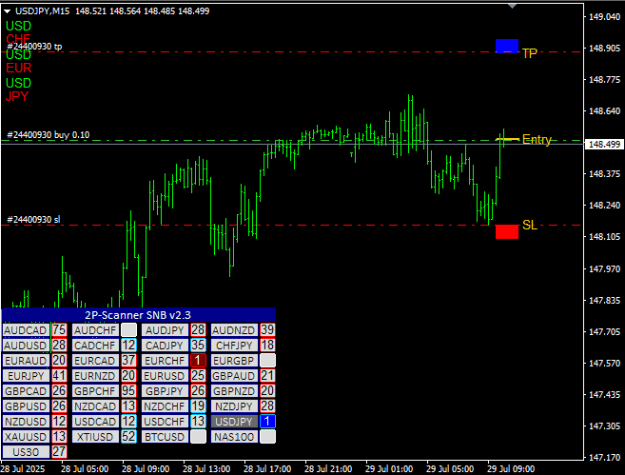Choose the NZDCAD pair button

pyautogui.click(x=95, y=406)
